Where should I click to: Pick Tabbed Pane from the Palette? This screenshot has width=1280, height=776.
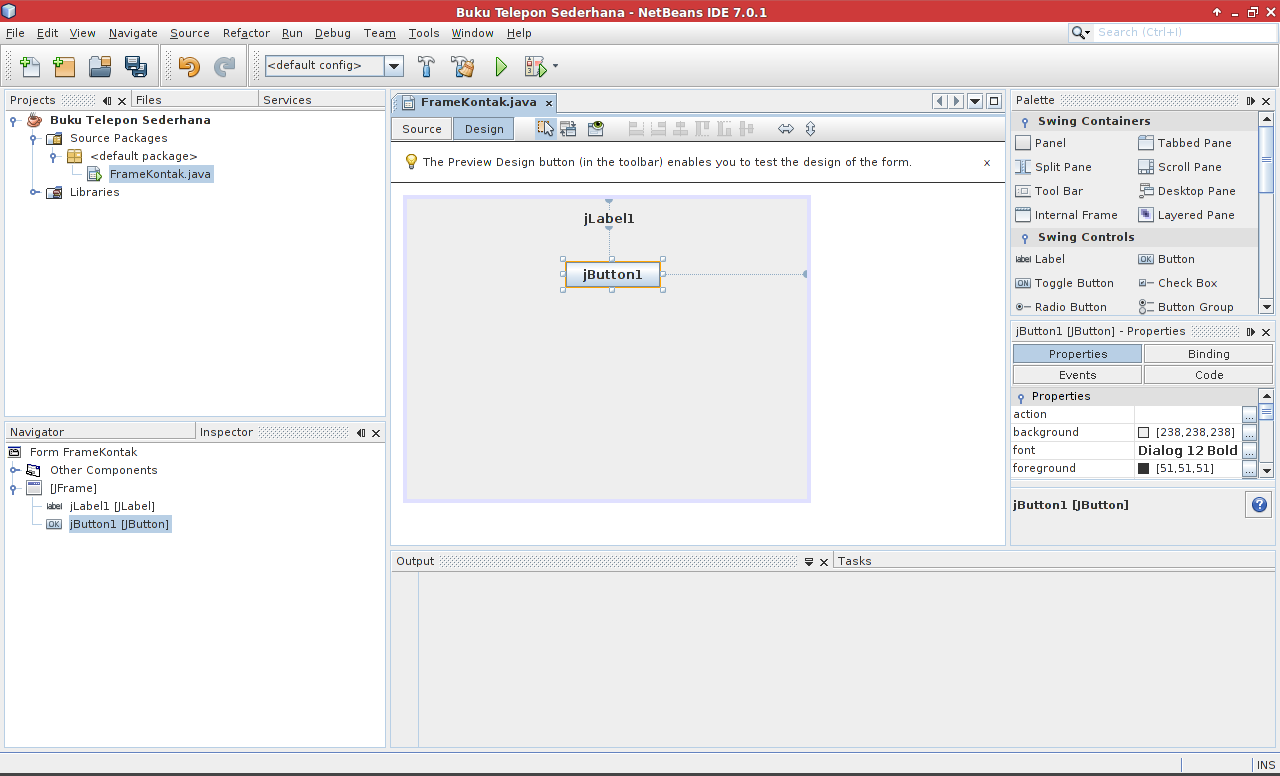tap(1184, 143)
